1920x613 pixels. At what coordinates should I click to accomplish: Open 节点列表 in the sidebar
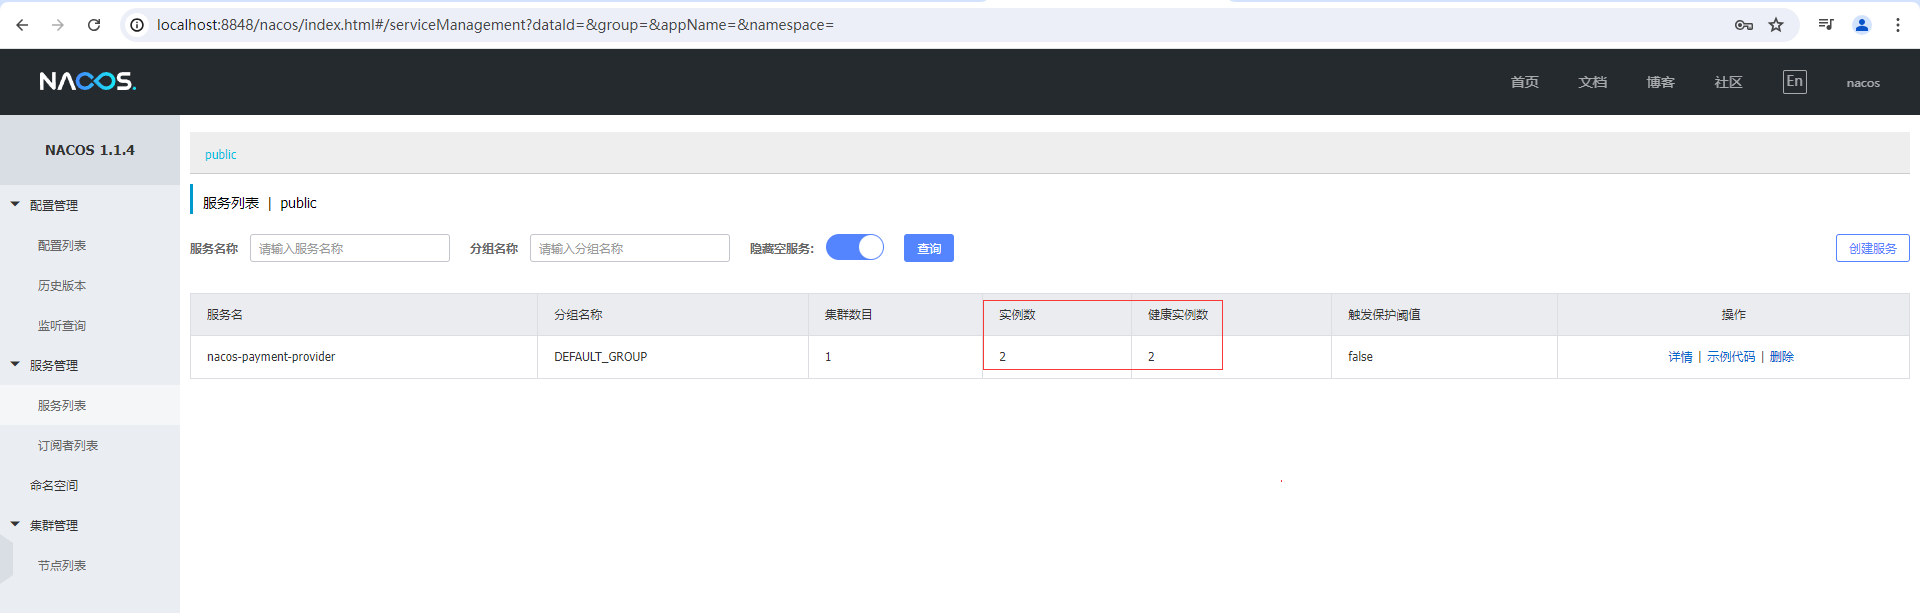(x=62, y=565)
